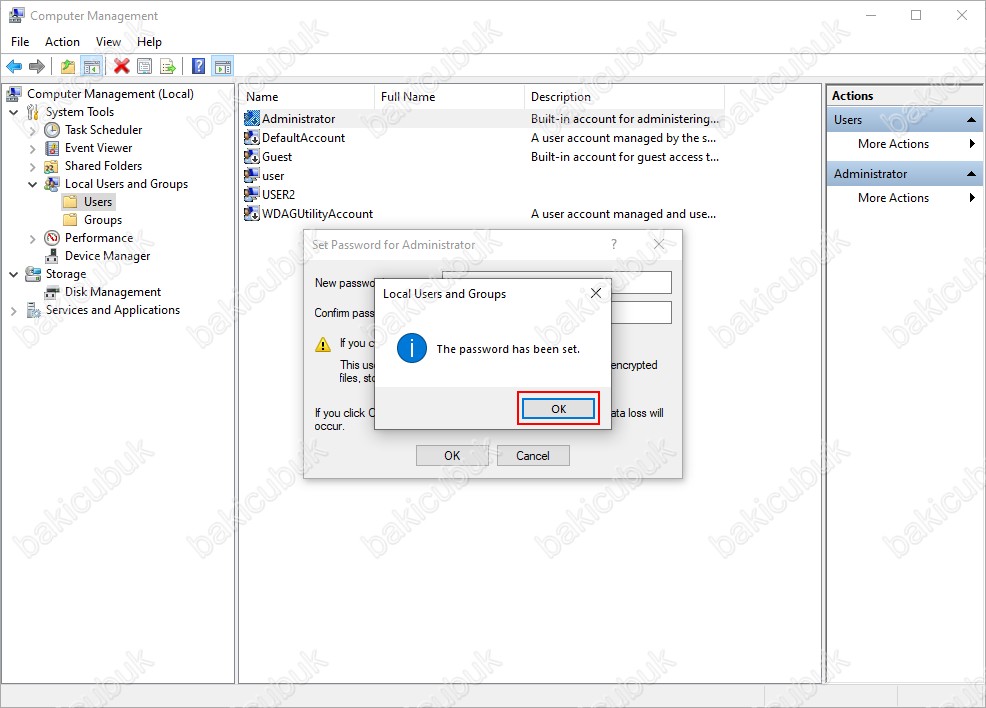986x708 pixels.
Task: Select Computer Management (Local) root node
Action: click(110, 94)
